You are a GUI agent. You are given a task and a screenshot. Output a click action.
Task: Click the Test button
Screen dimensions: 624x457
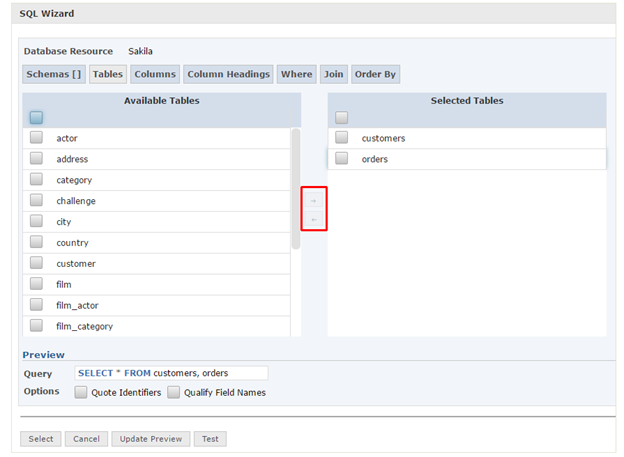210,439
